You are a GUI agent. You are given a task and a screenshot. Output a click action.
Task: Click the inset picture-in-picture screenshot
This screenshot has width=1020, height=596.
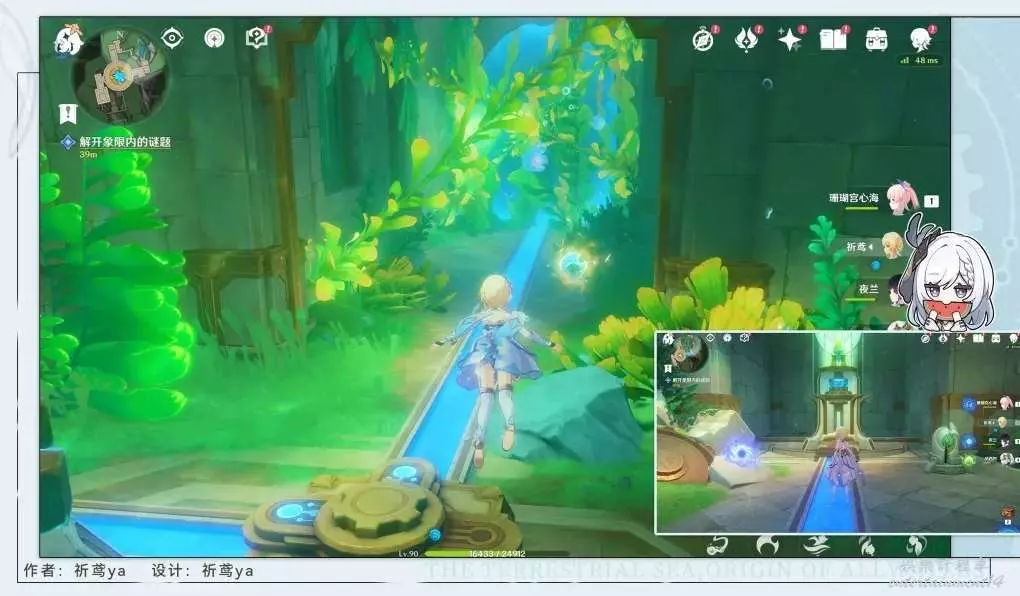[x=835, y=432]
